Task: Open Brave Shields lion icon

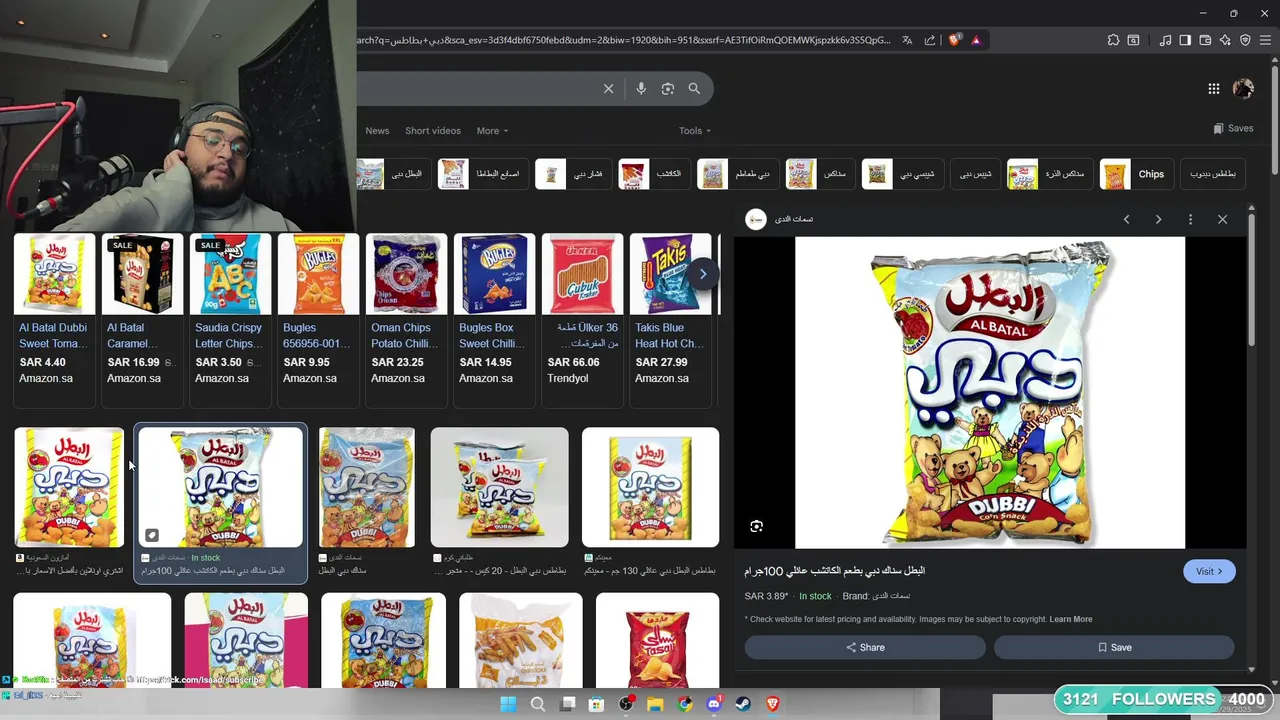Action: click(954, 40)
